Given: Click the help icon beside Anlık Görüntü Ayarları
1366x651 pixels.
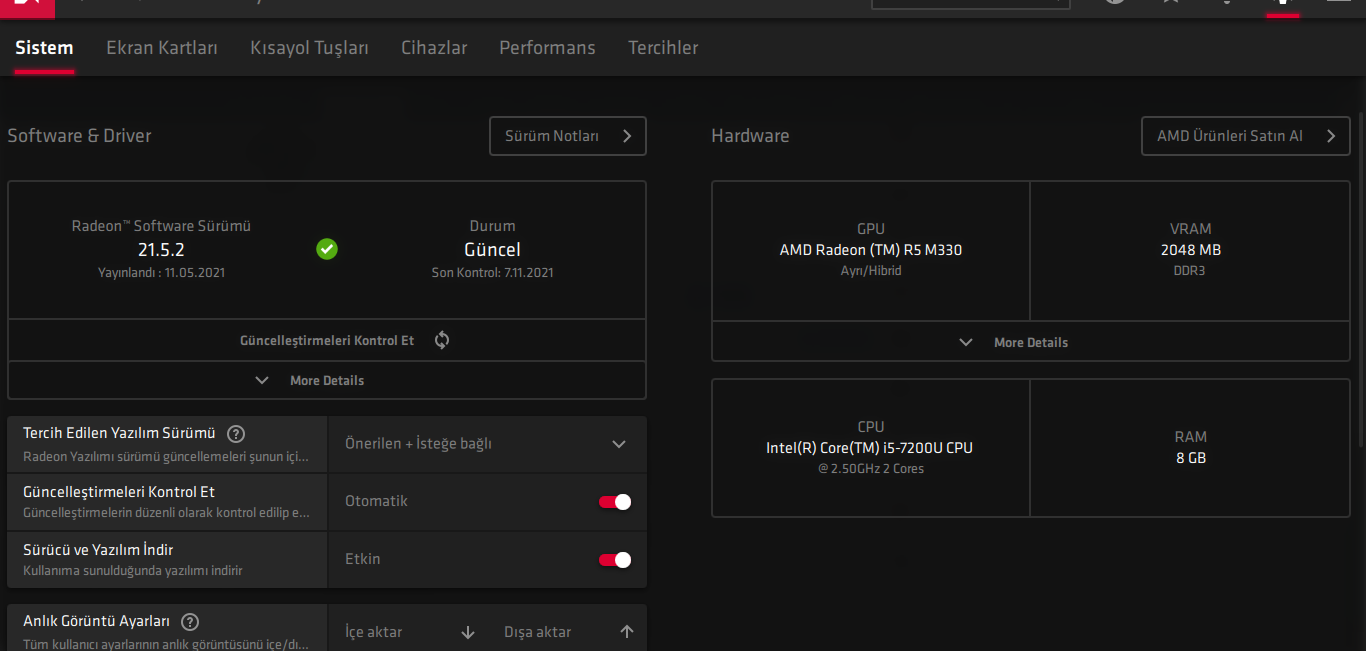Looking at the screenshot, I should (190, 622).
